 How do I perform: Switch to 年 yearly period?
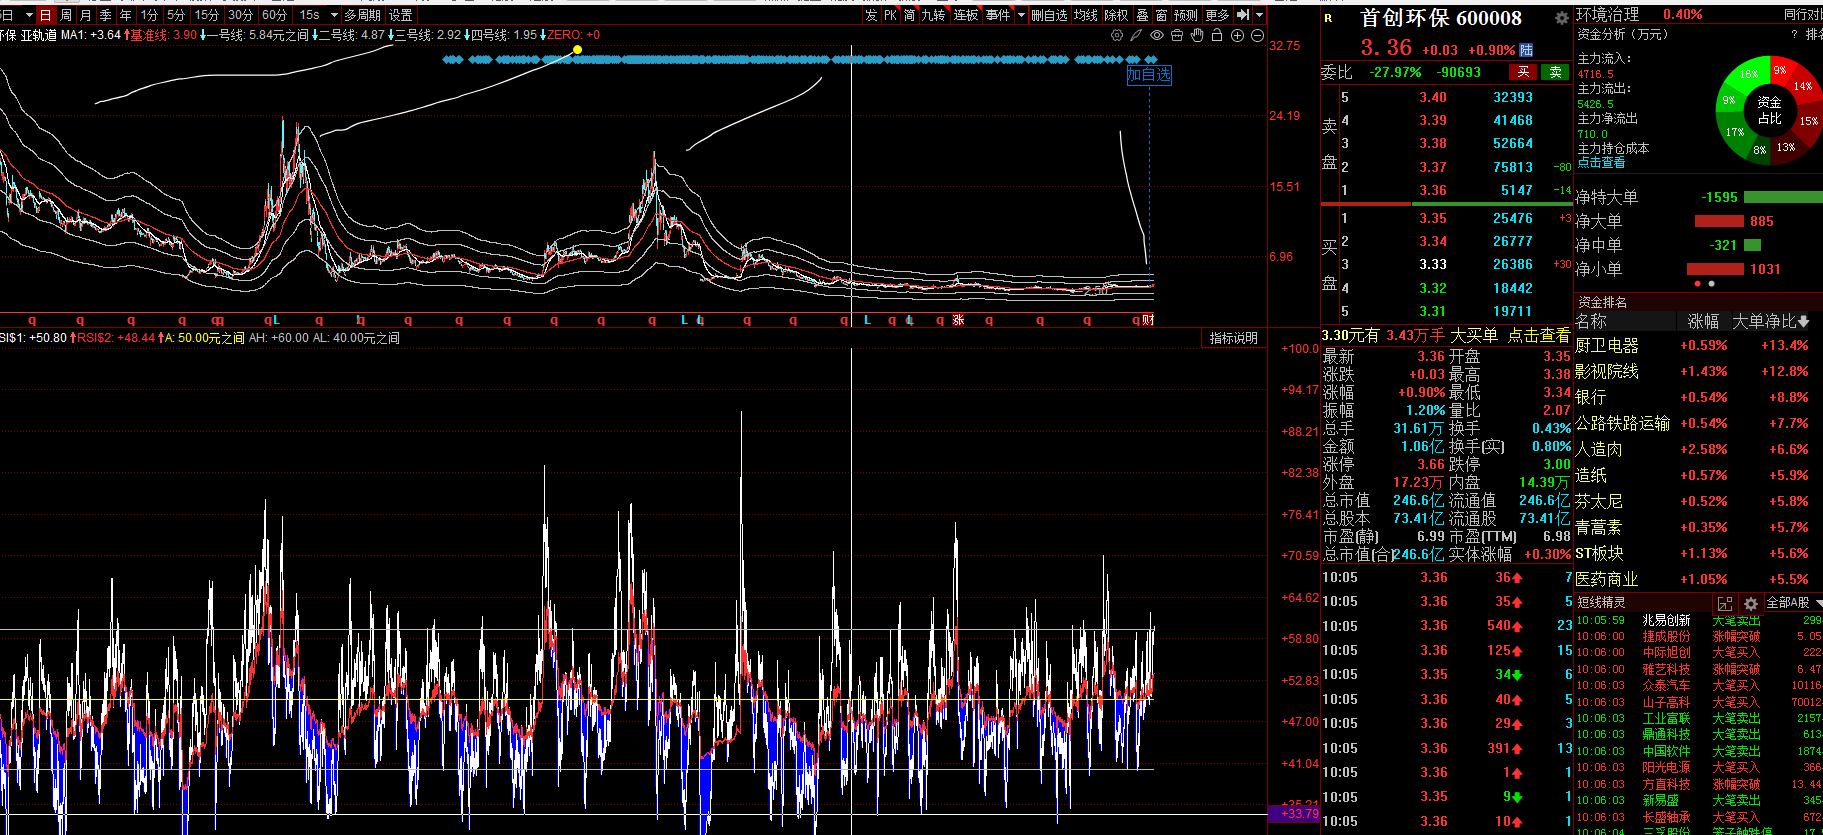click(125, 15)
